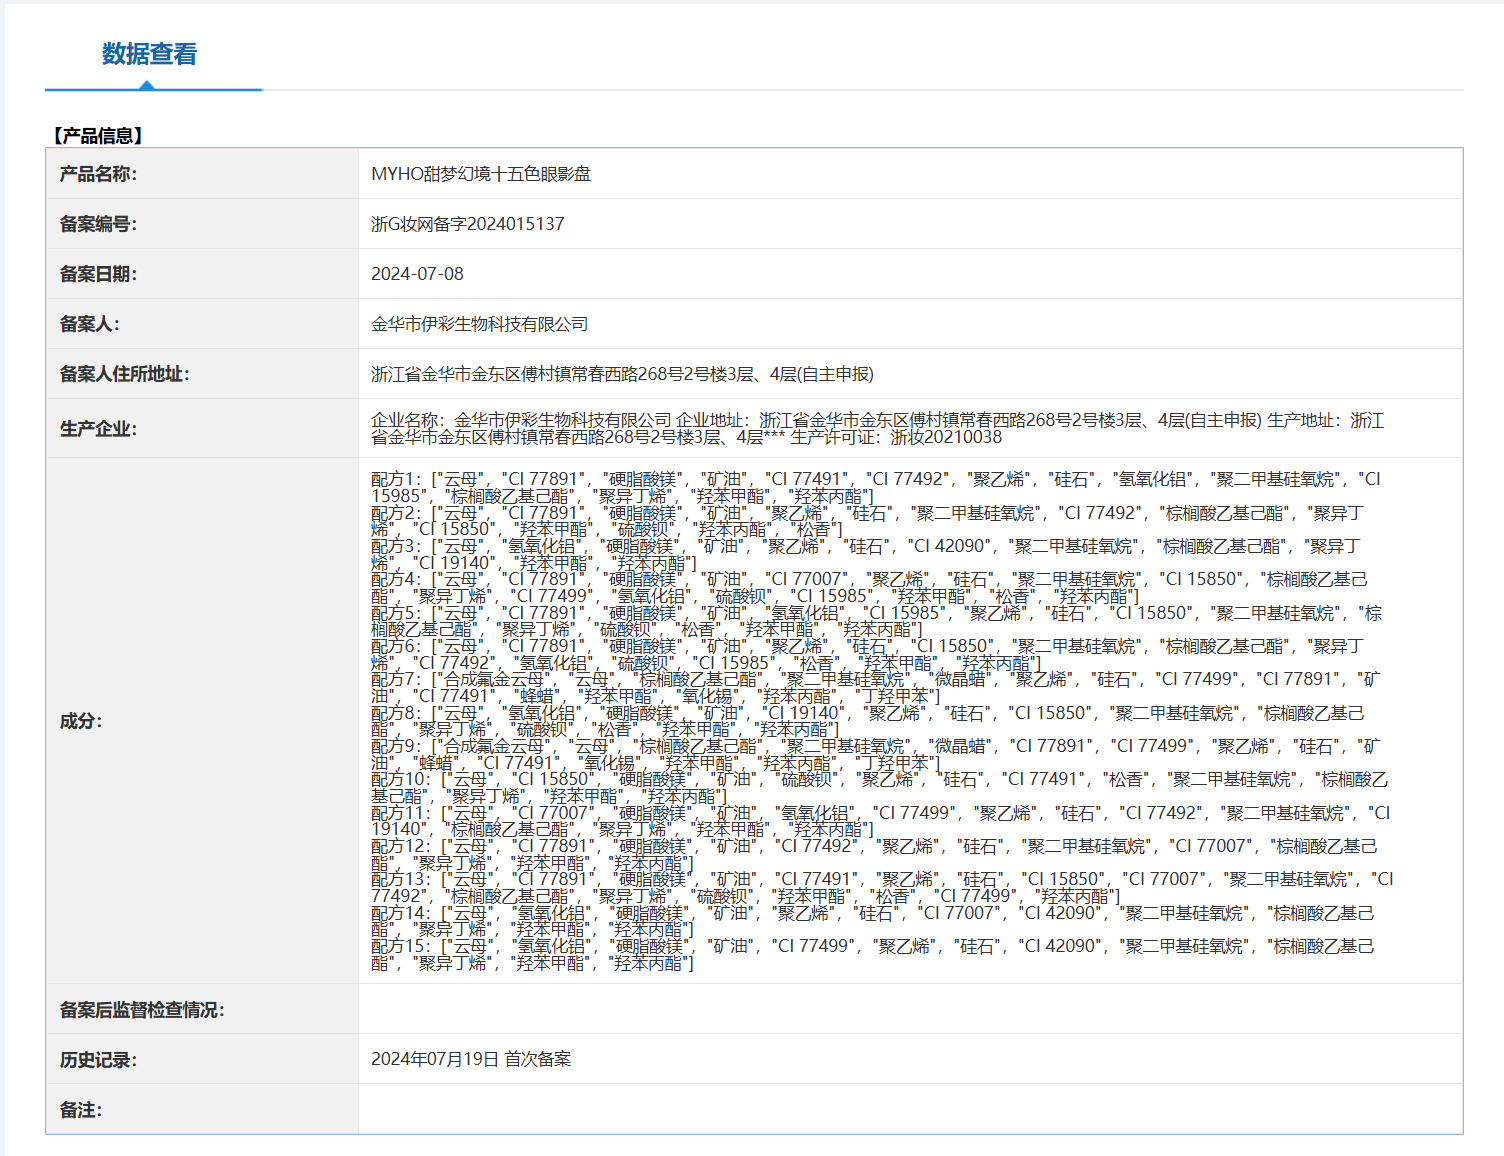Click the 配方1 ingredient line
This screenshot has width=1504, height=1156.
(876, 488)
